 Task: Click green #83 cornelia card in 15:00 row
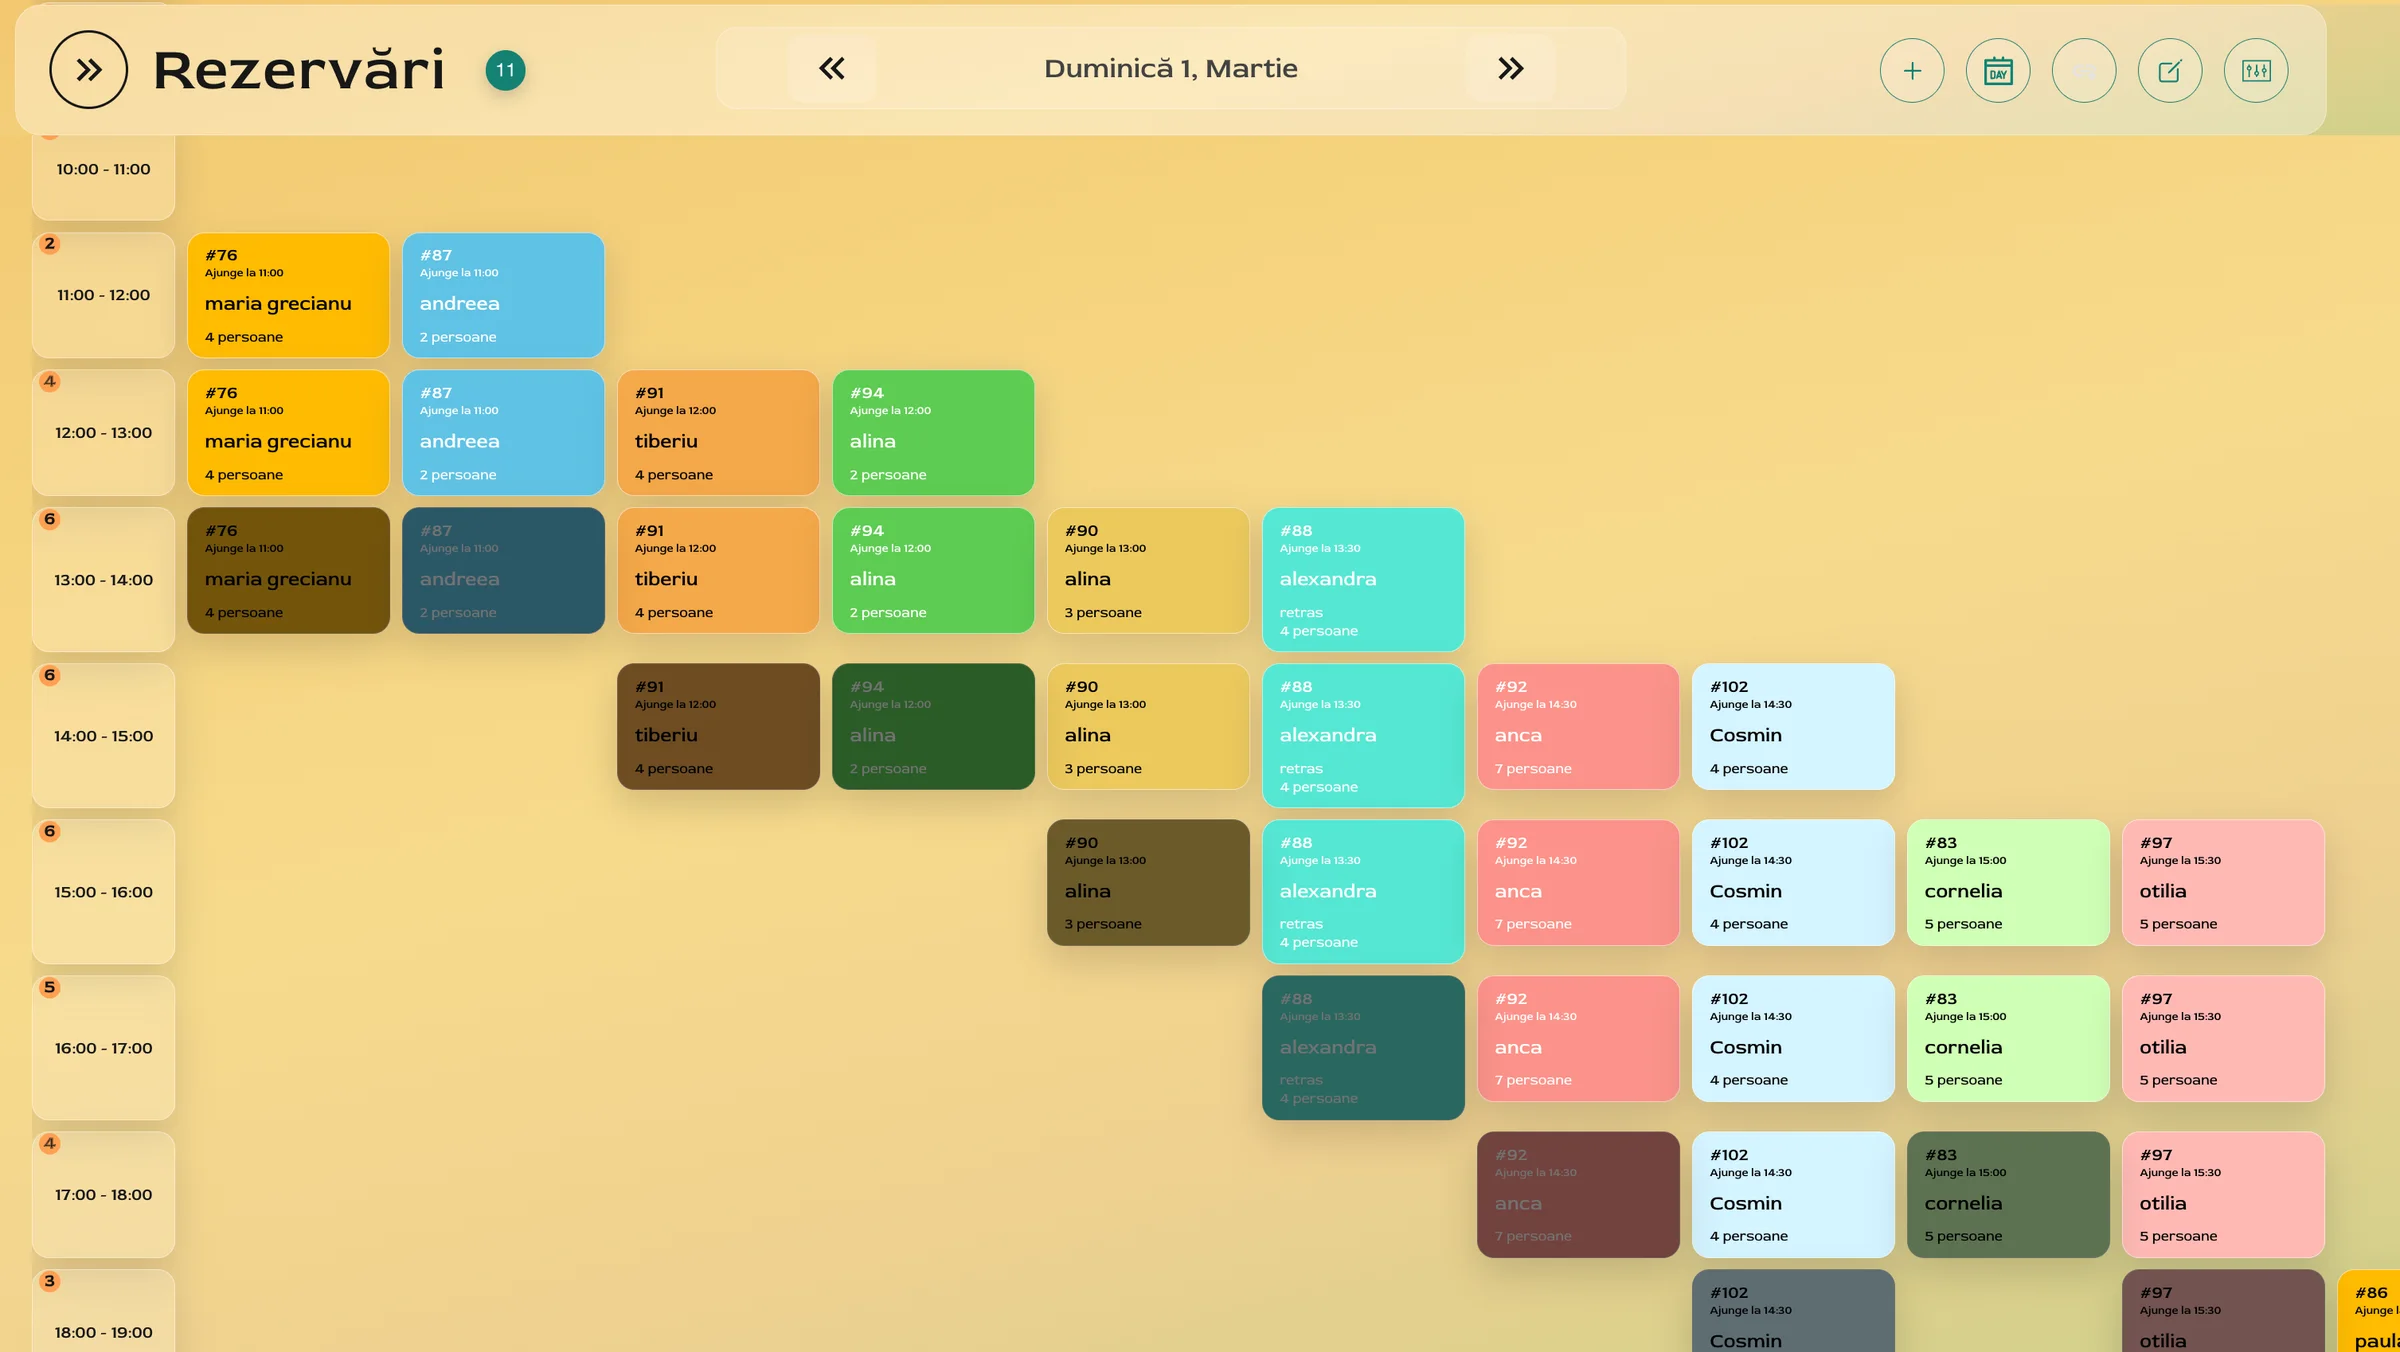(2008, 883)
